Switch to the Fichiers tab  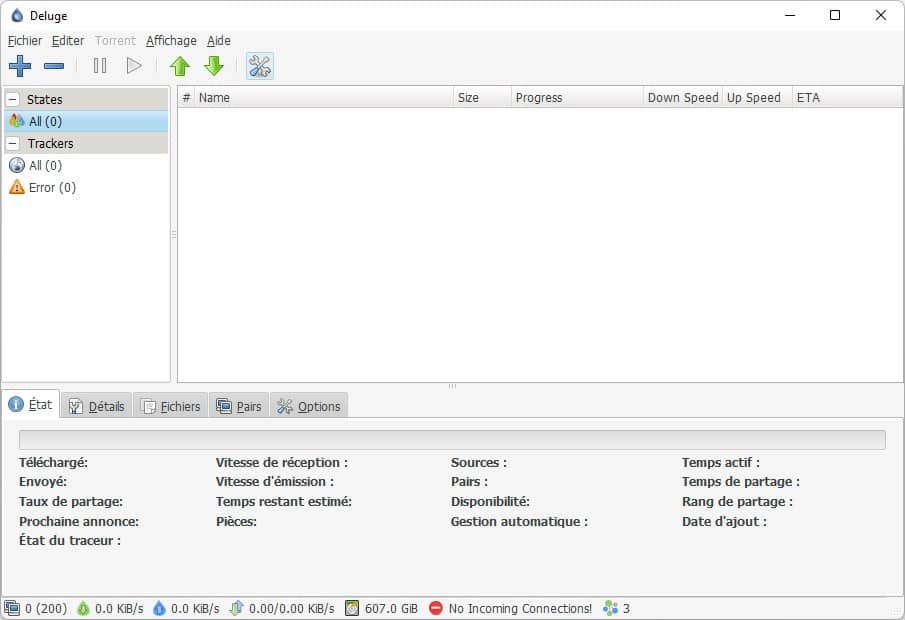coord(171,406)
